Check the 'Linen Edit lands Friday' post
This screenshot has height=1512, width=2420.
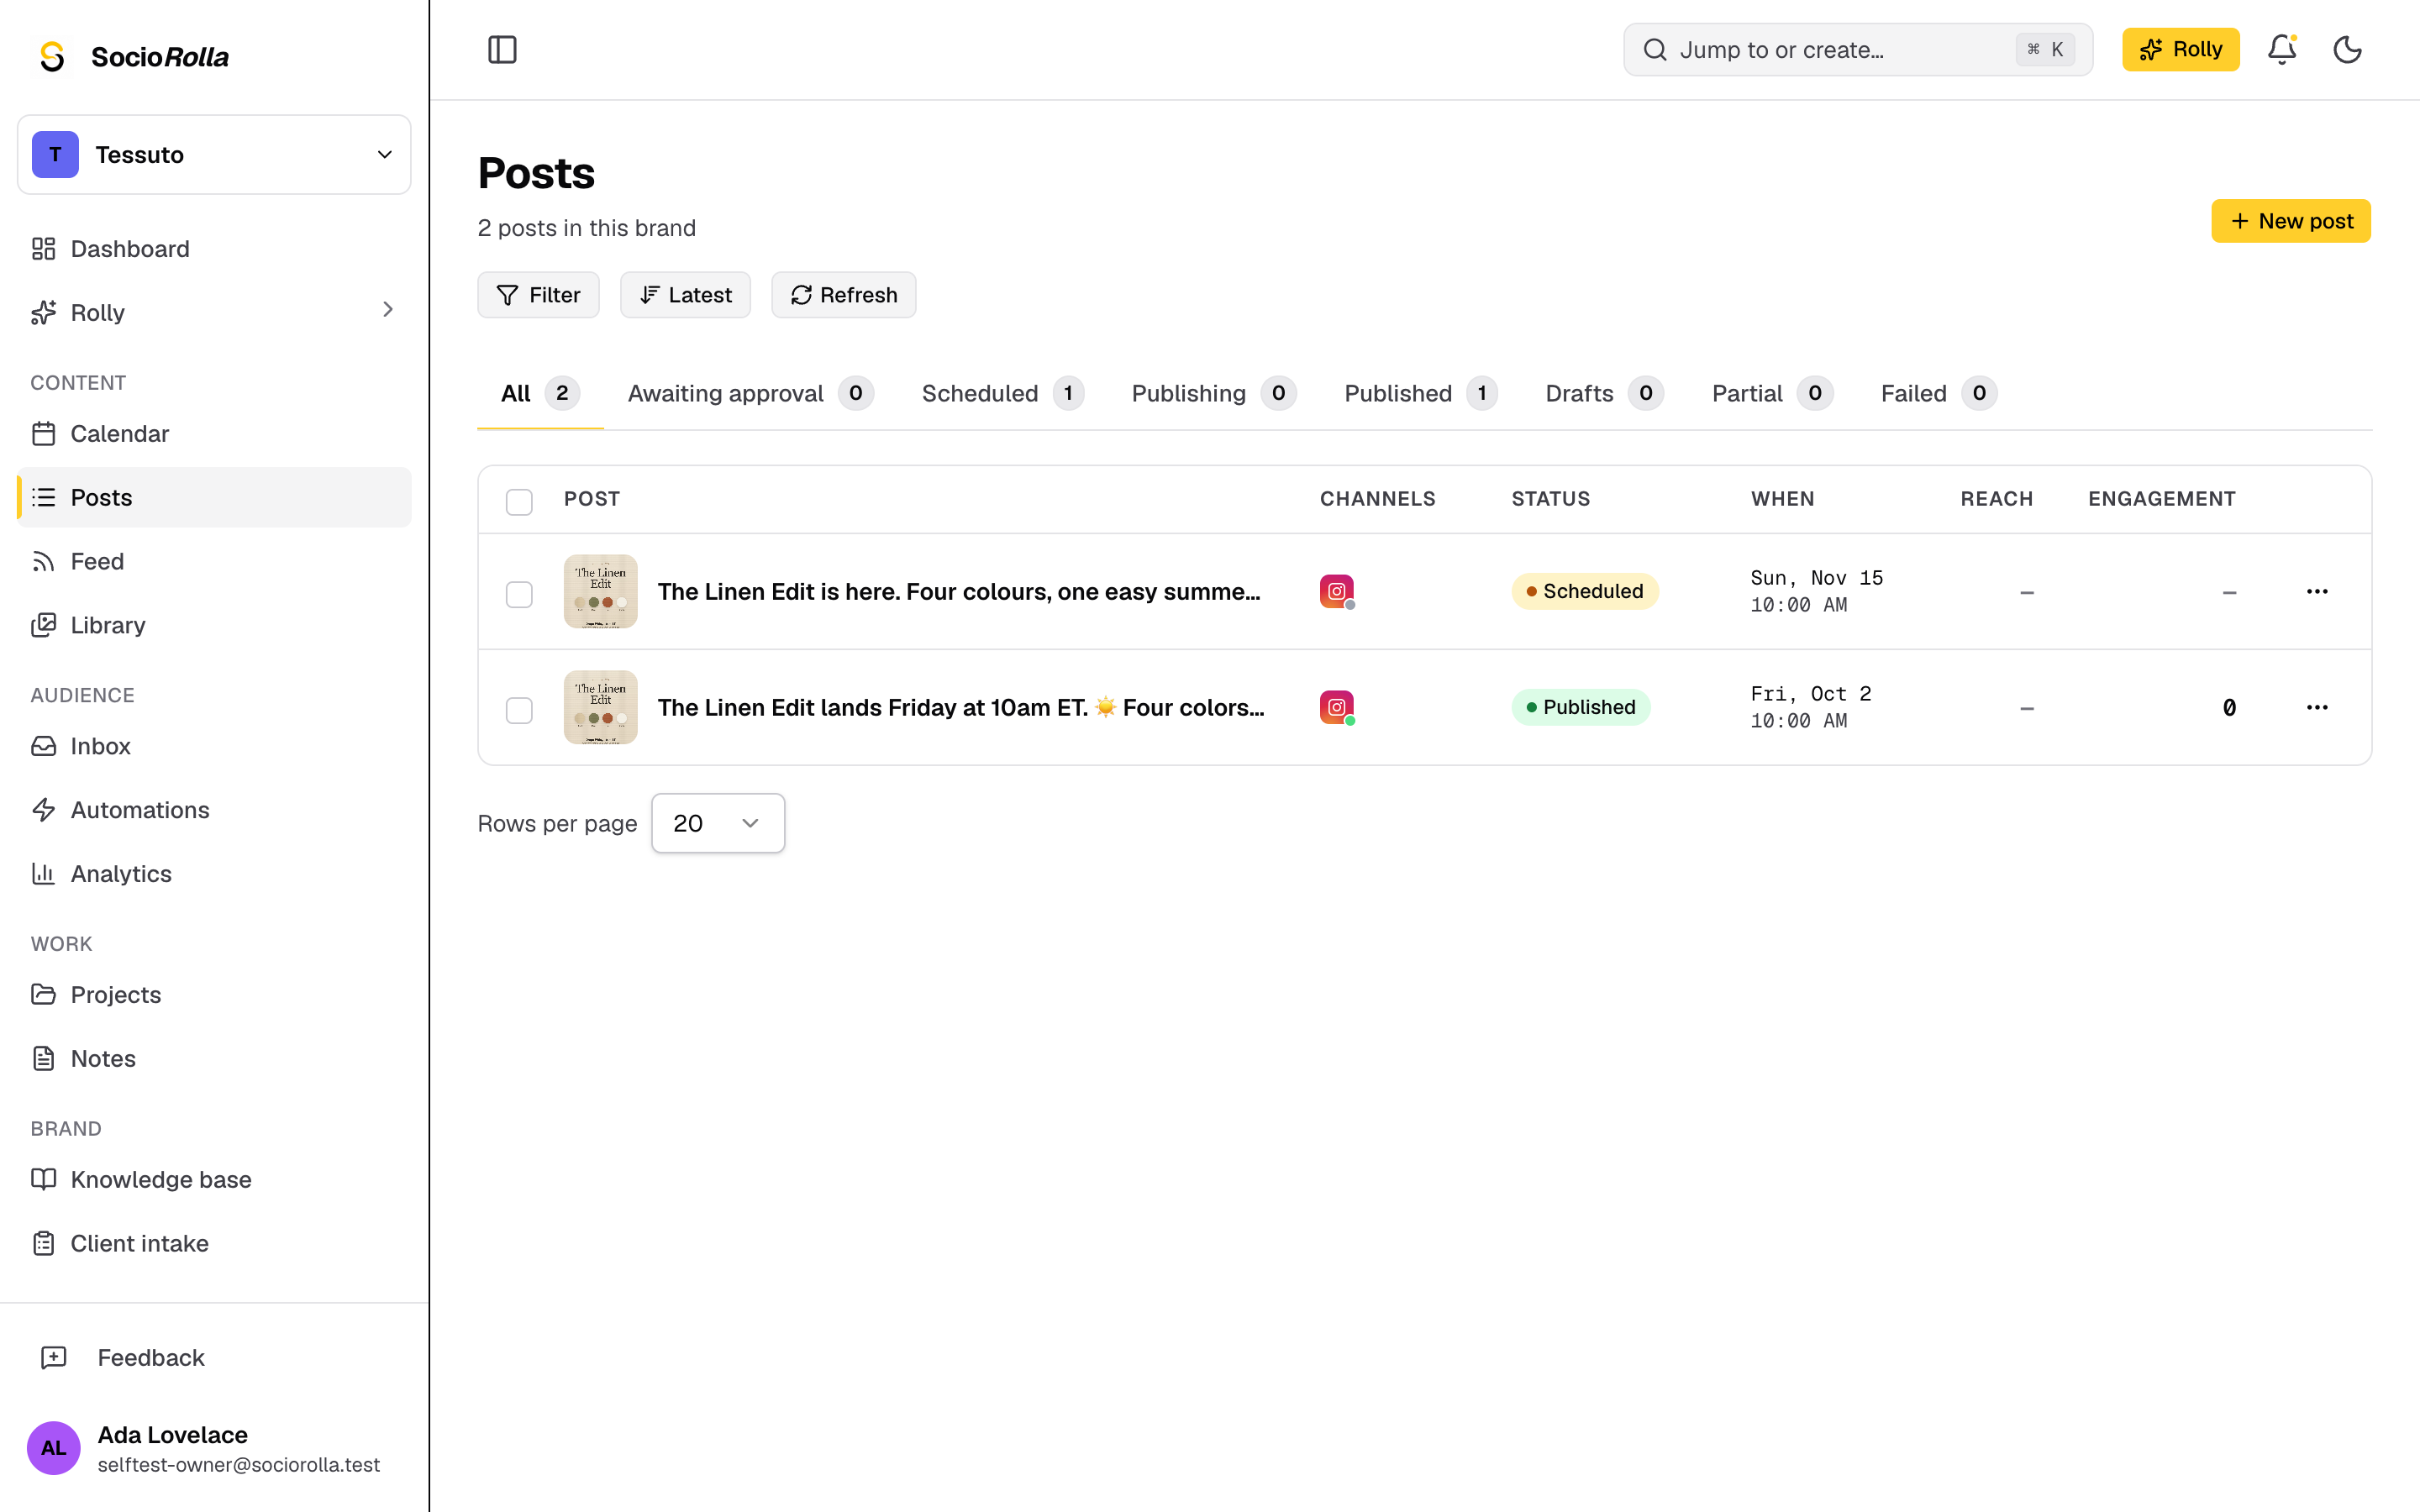coord(519,710)
